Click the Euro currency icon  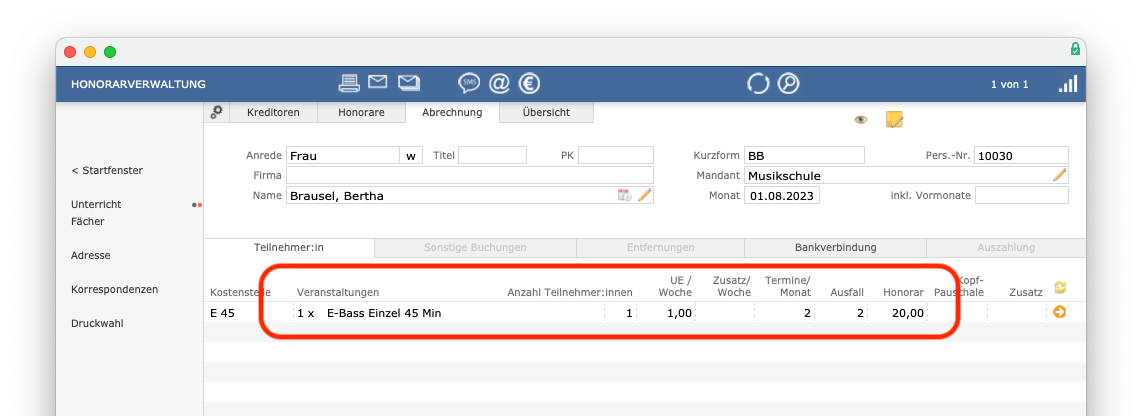point(529,84)
